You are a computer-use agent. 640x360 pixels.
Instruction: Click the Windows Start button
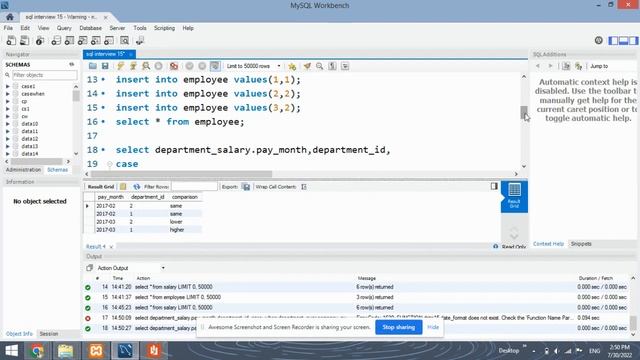click(11, 351)
